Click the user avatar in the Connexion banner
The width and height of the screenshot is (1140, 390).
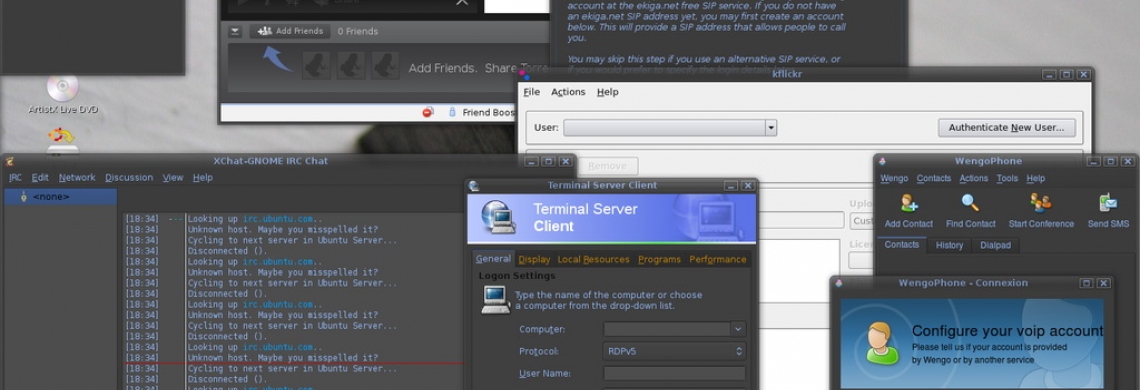tap(881, 343)
